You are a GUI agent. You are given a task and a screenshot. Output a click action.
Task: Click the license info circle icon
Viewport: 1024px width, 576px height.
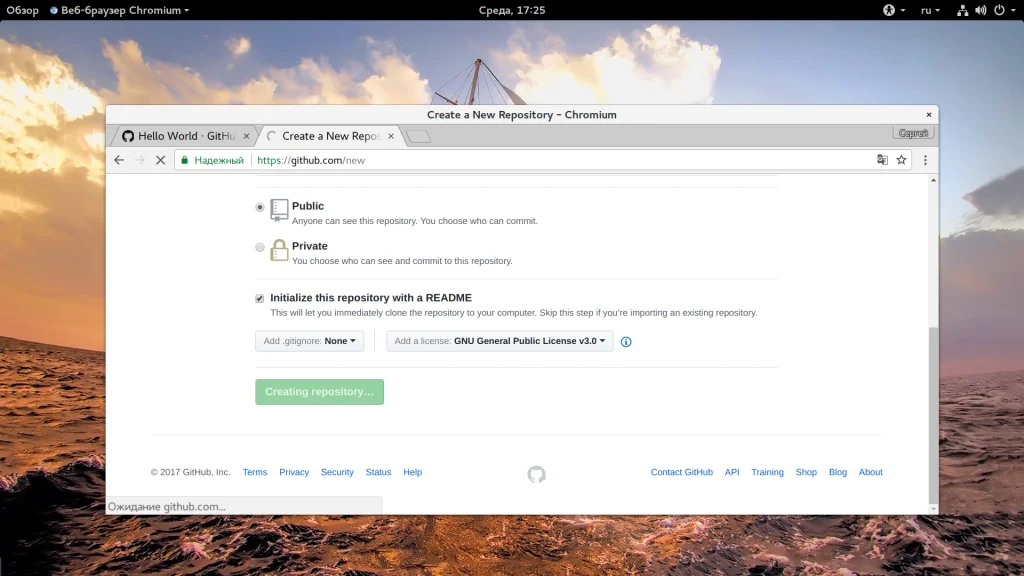coord(626,342)
